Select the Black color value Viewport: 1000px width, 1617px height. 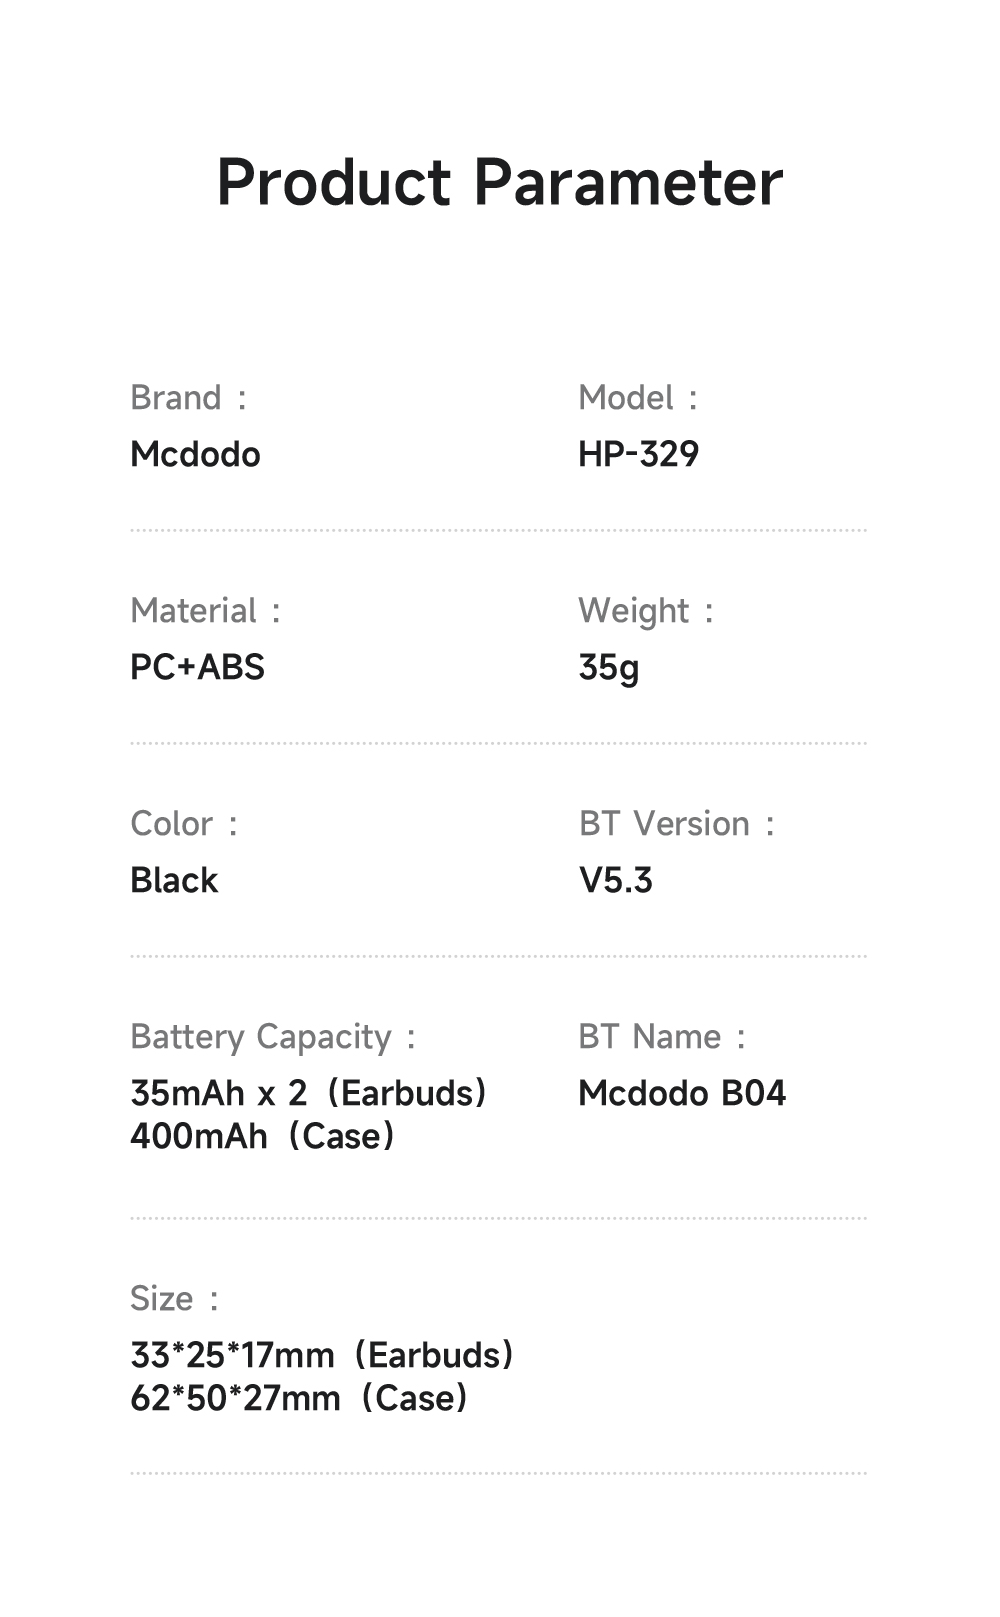tap(174, 881)
